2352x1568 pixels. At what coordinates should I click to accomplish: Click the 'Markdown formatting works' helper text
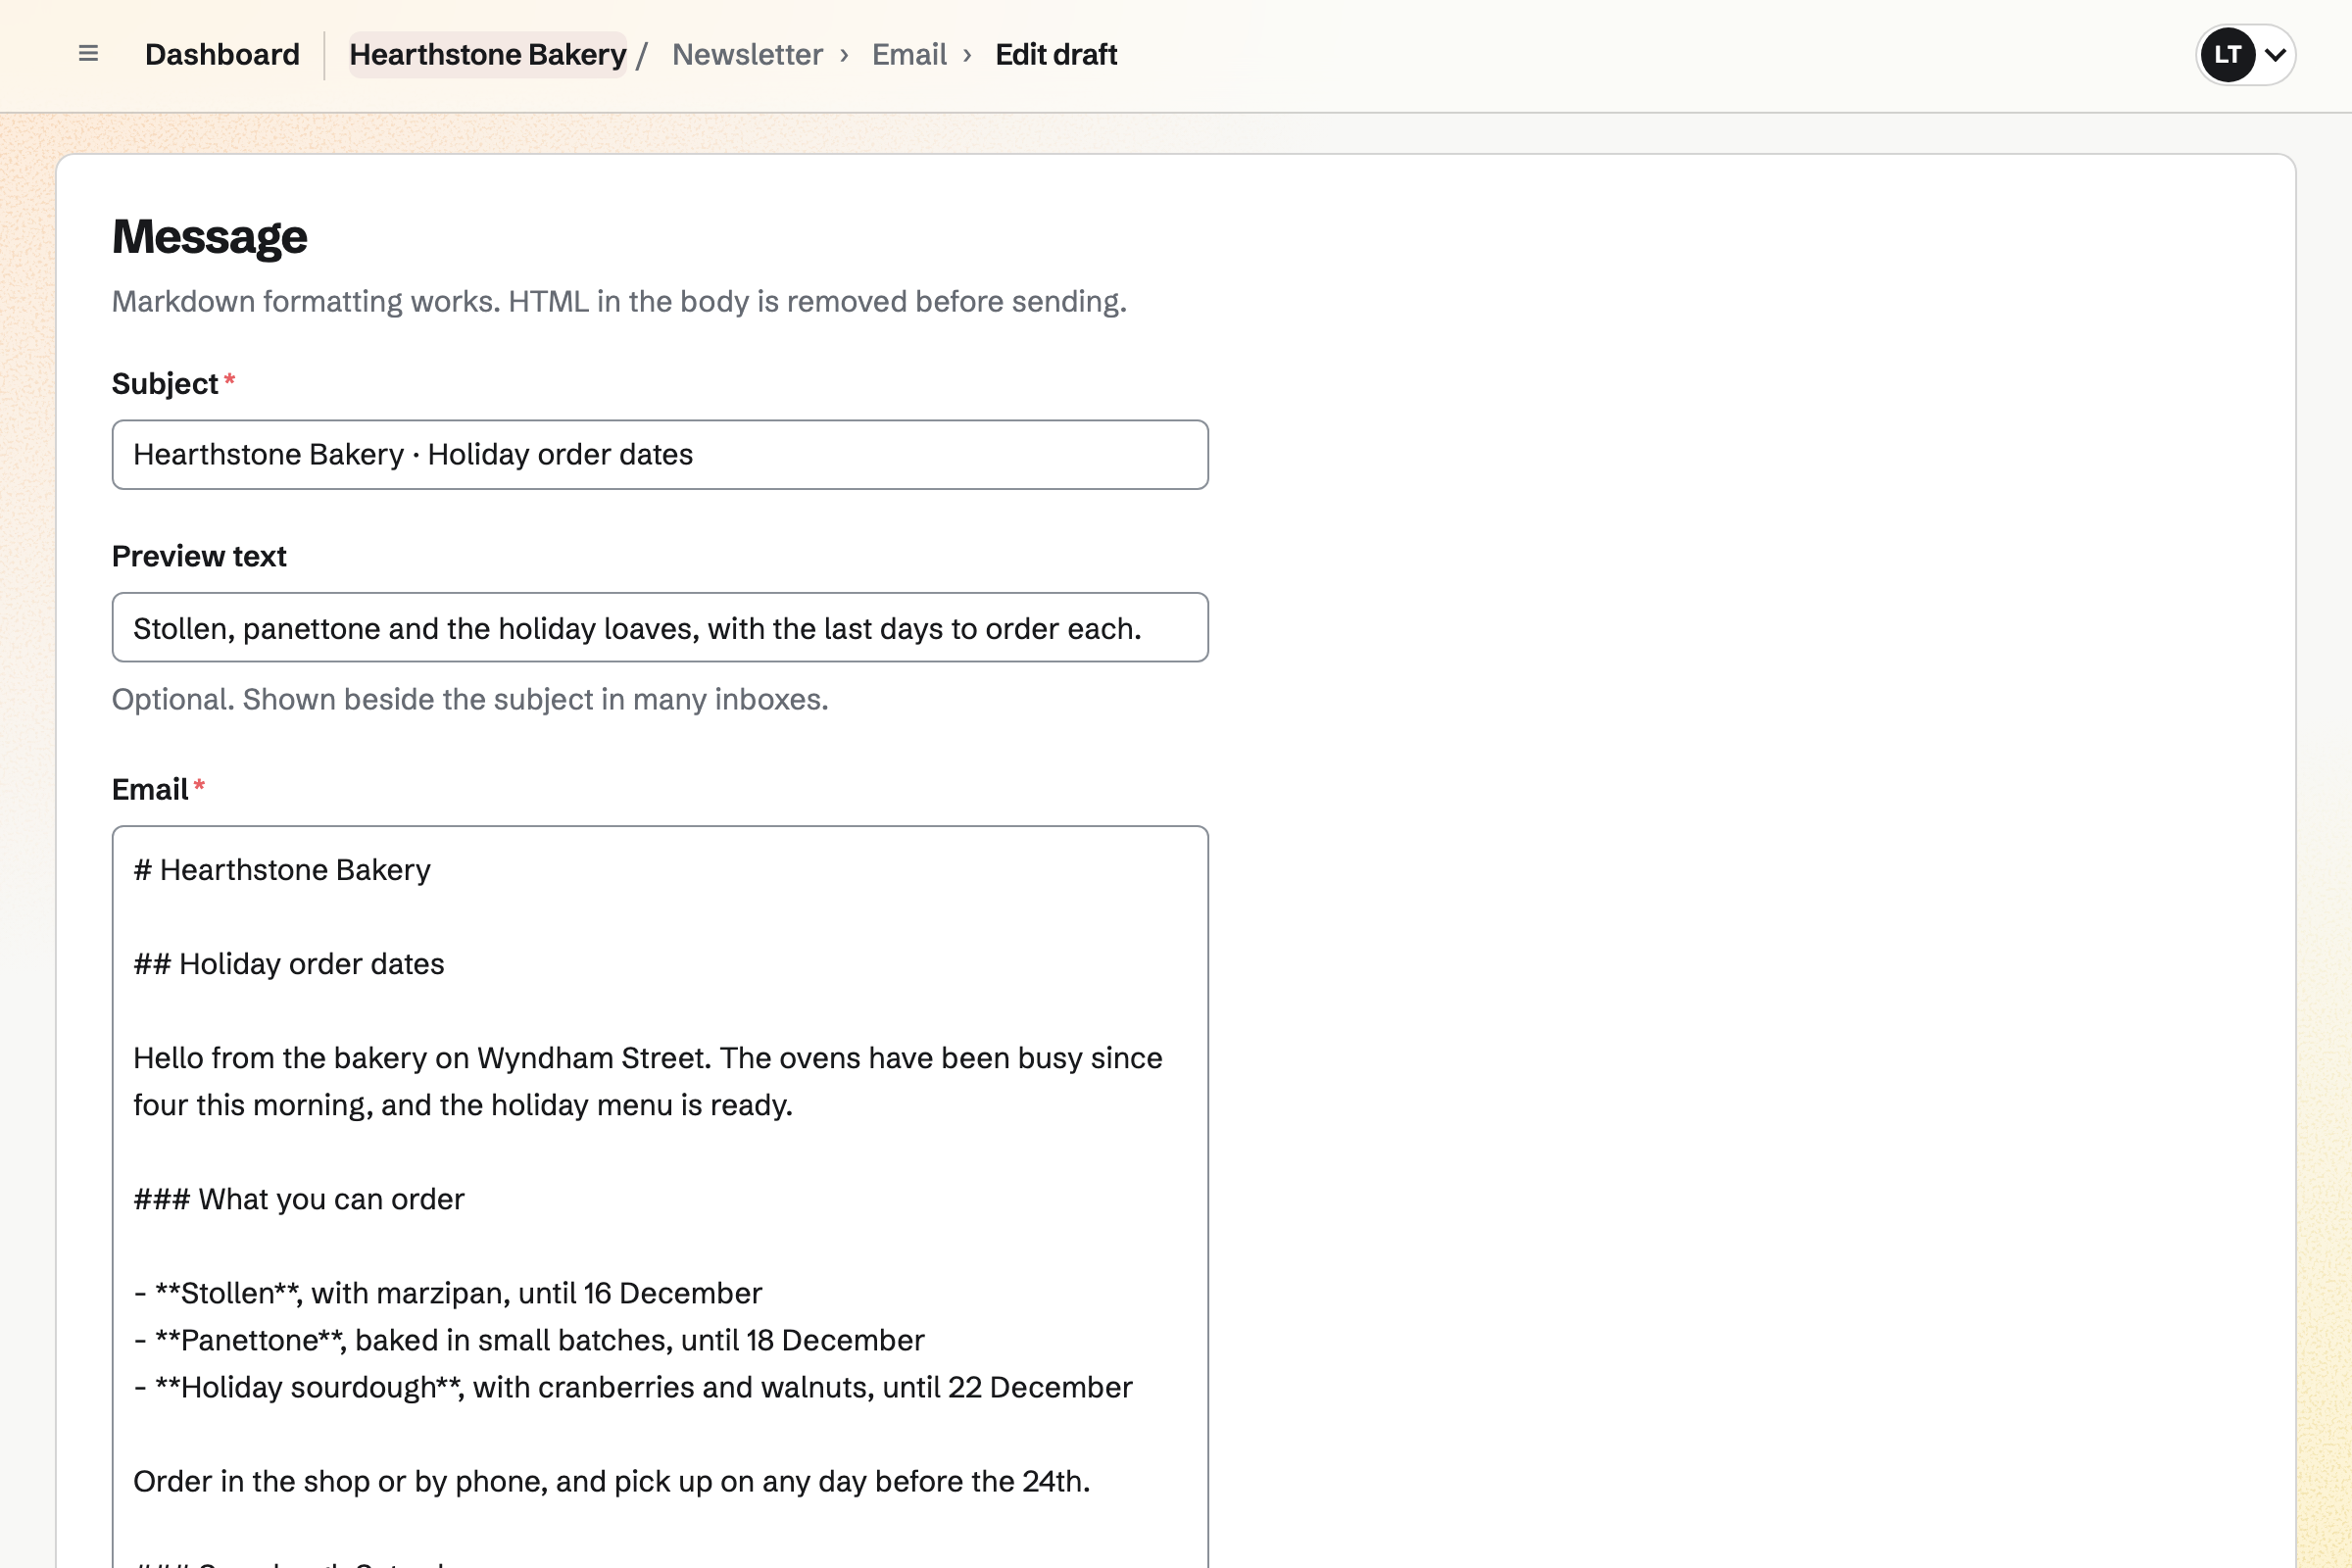pyautogui.click(x=619, y=301)
